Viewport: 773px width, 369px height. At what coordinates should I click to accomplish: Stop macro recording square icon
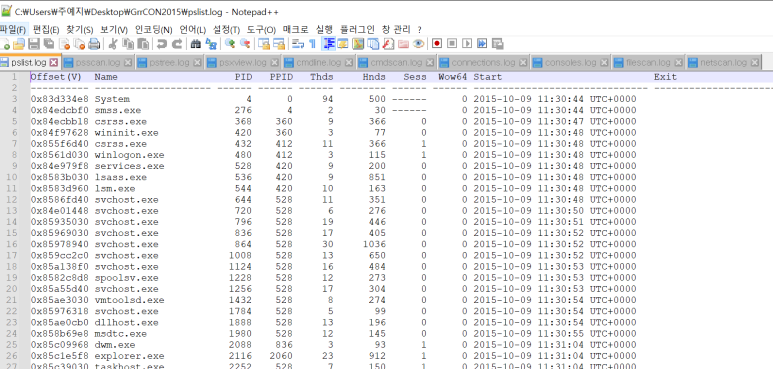click(452, 44)
